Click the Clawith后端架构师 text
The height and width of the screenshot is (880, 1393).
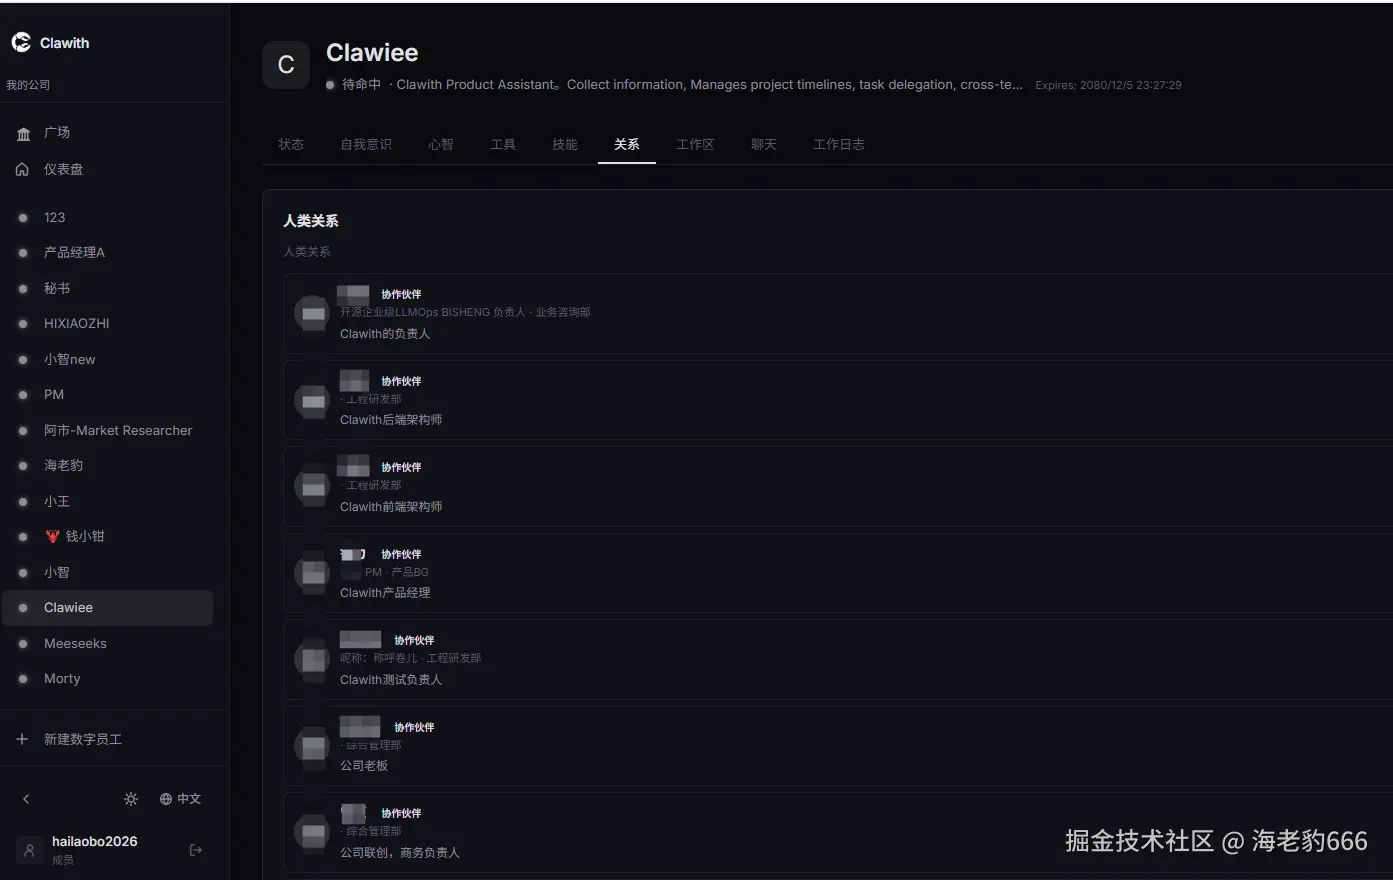pyautogui.click(x=391, y=420)
